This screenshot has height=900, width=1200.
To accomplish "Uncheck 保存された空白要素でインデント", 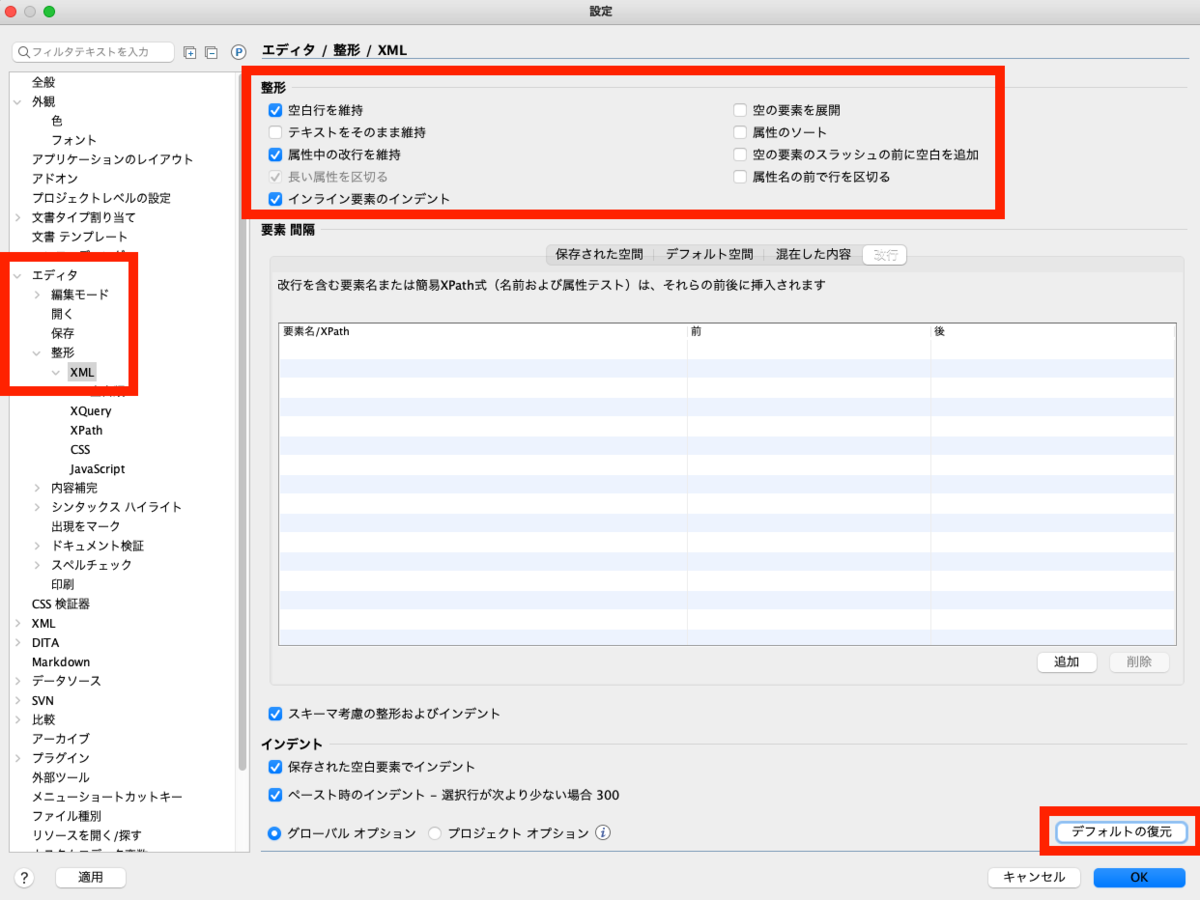I will coord(276,767).
